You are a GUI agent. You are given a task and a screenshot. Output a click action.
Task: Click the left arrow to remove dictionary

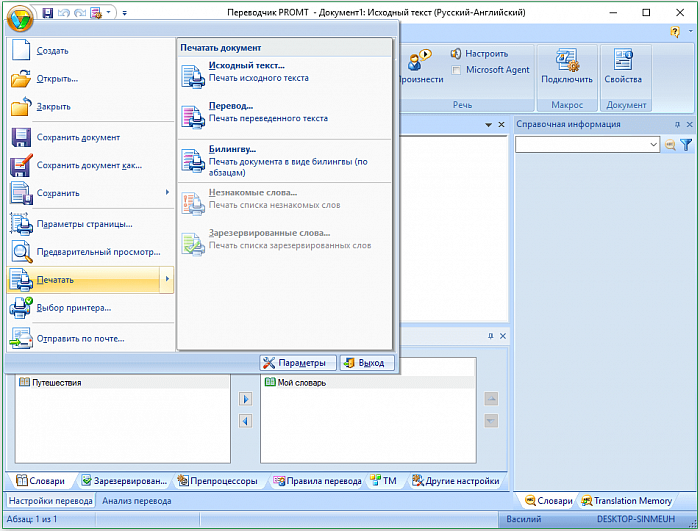point(246,421)
